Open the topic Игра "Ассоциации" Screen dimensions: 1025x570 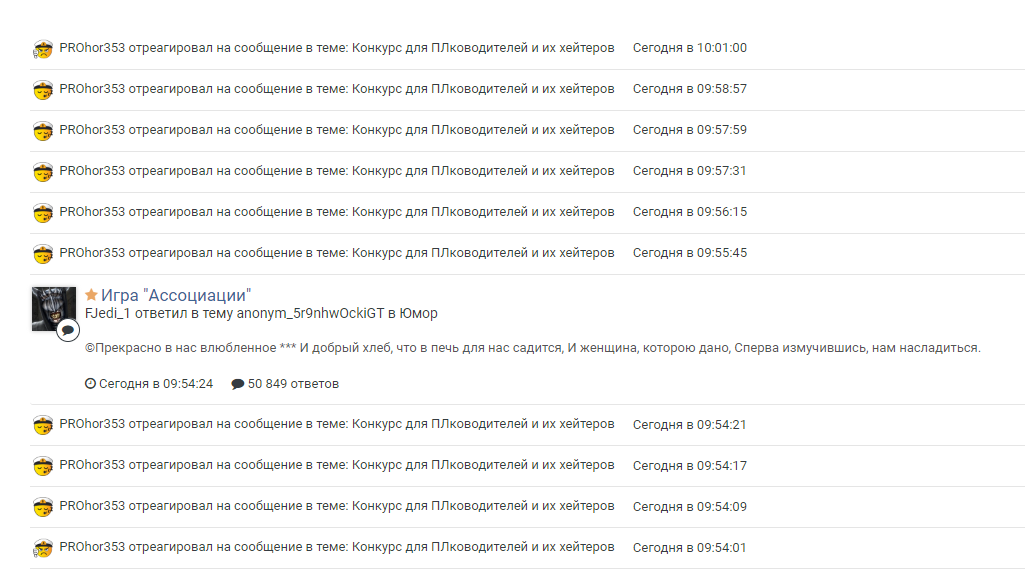[176, 295]
